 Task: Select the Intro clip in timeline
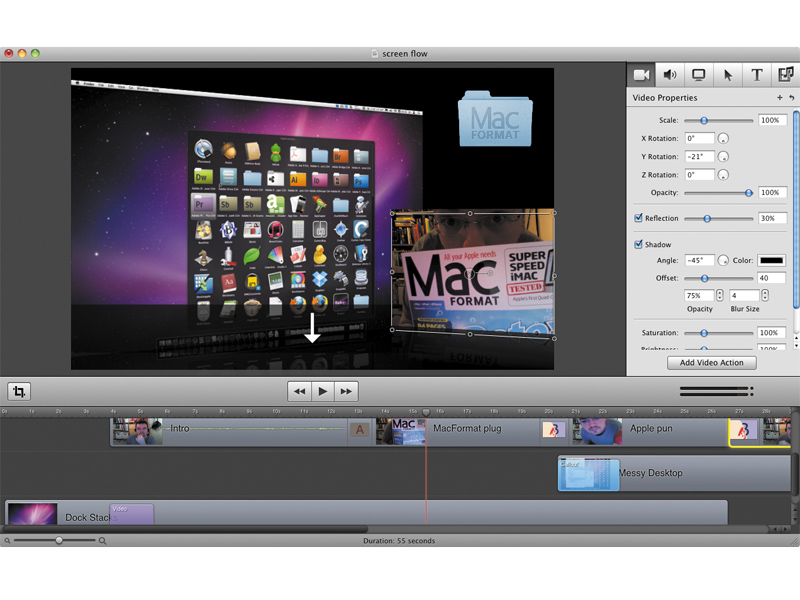230,432
